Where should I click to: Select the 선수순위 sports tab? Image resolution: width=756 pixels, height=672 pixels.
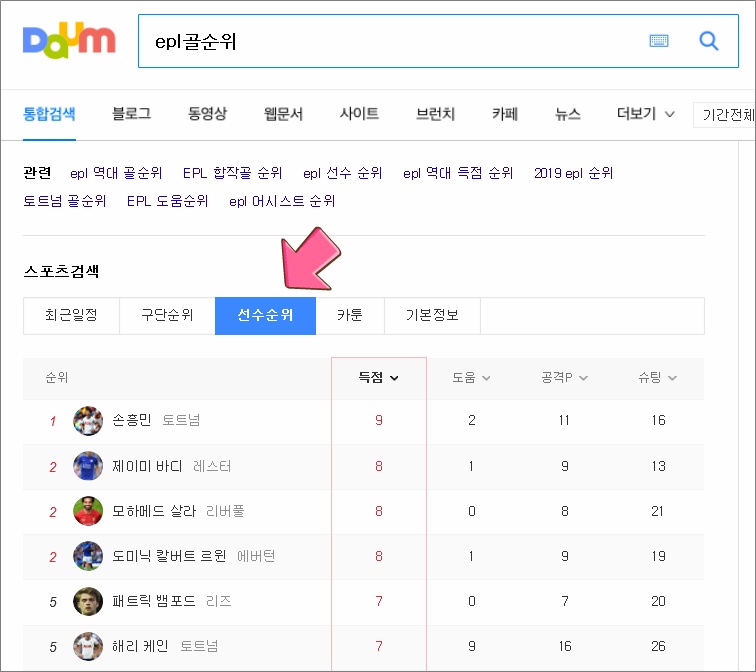tap(265, 316)
